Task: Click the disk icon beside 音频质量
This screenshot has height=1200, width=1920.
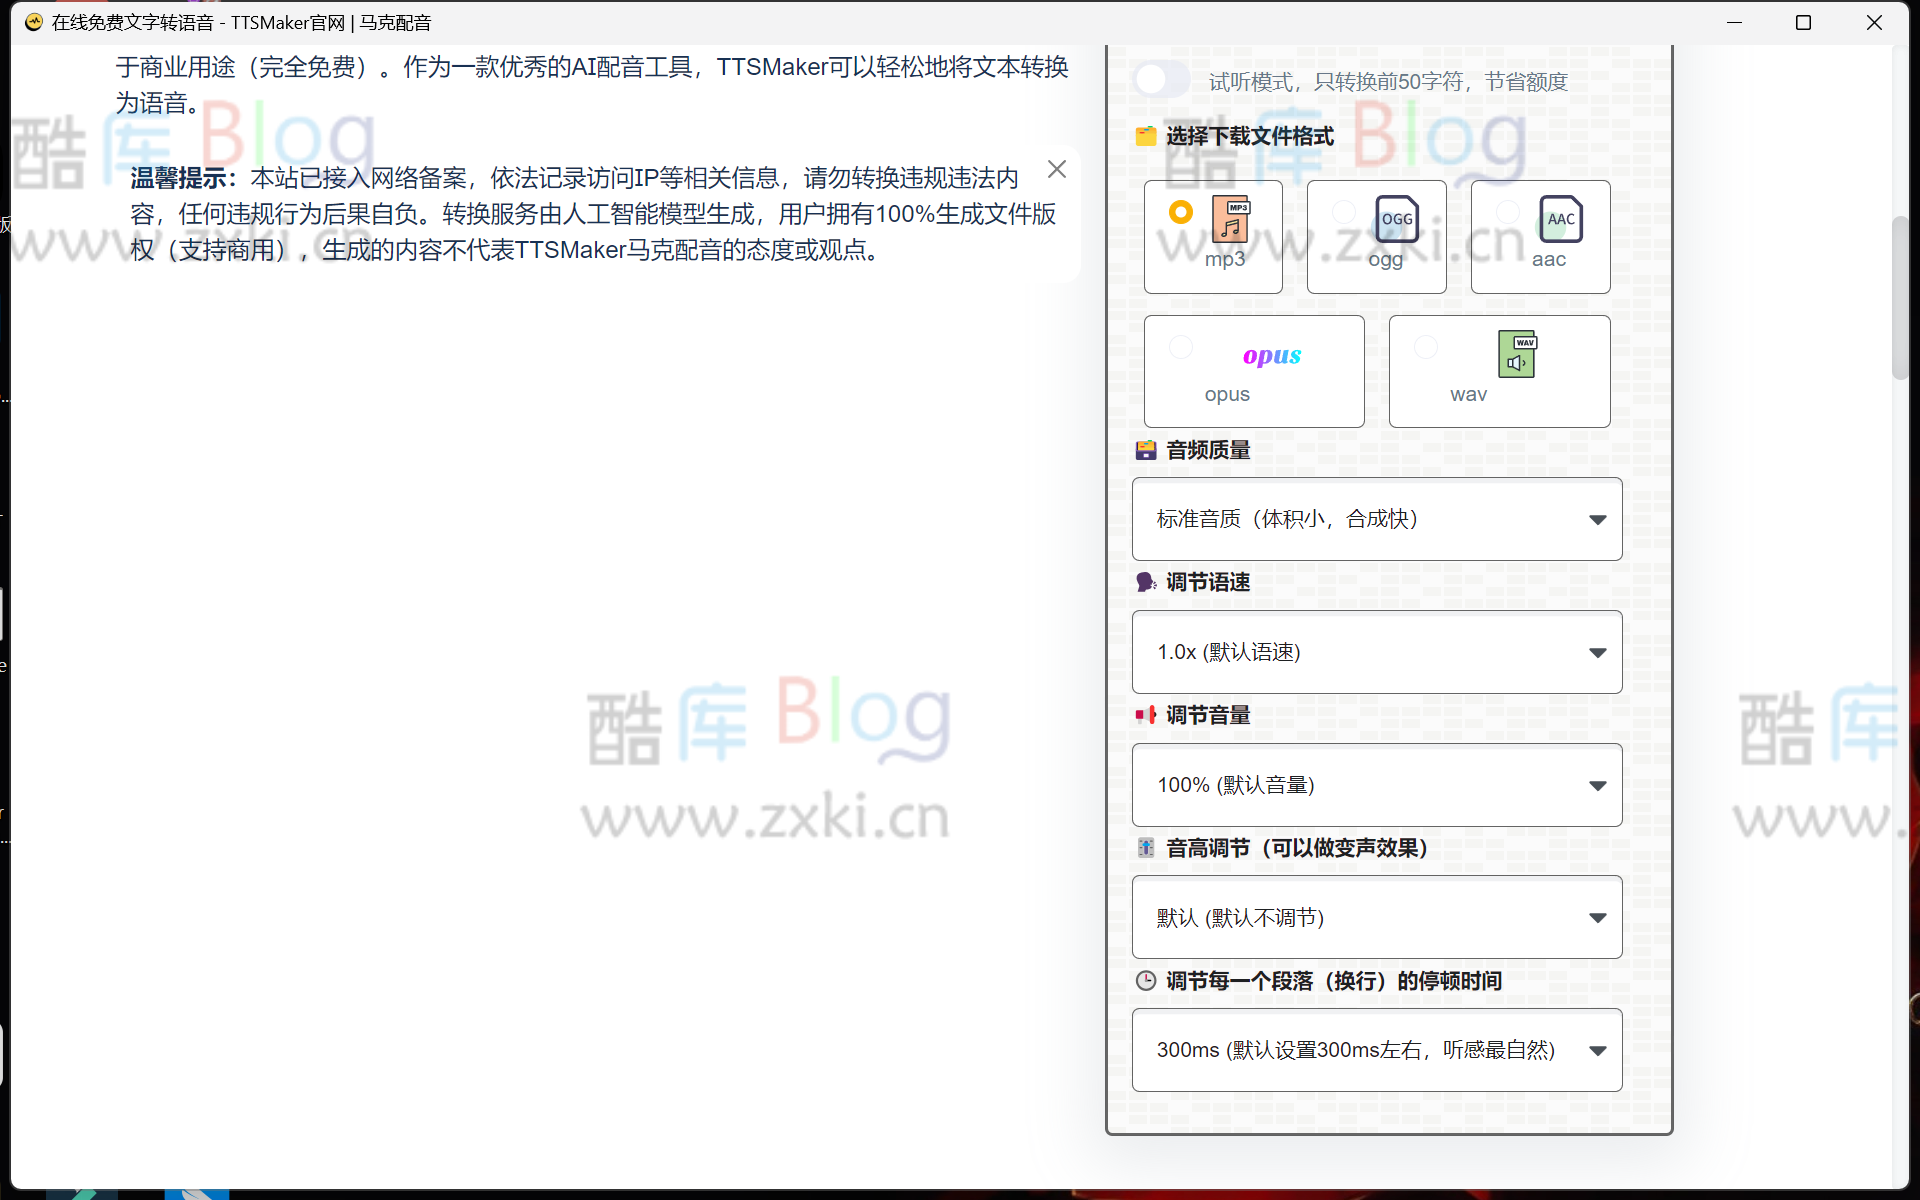Action: point(1146,450)
